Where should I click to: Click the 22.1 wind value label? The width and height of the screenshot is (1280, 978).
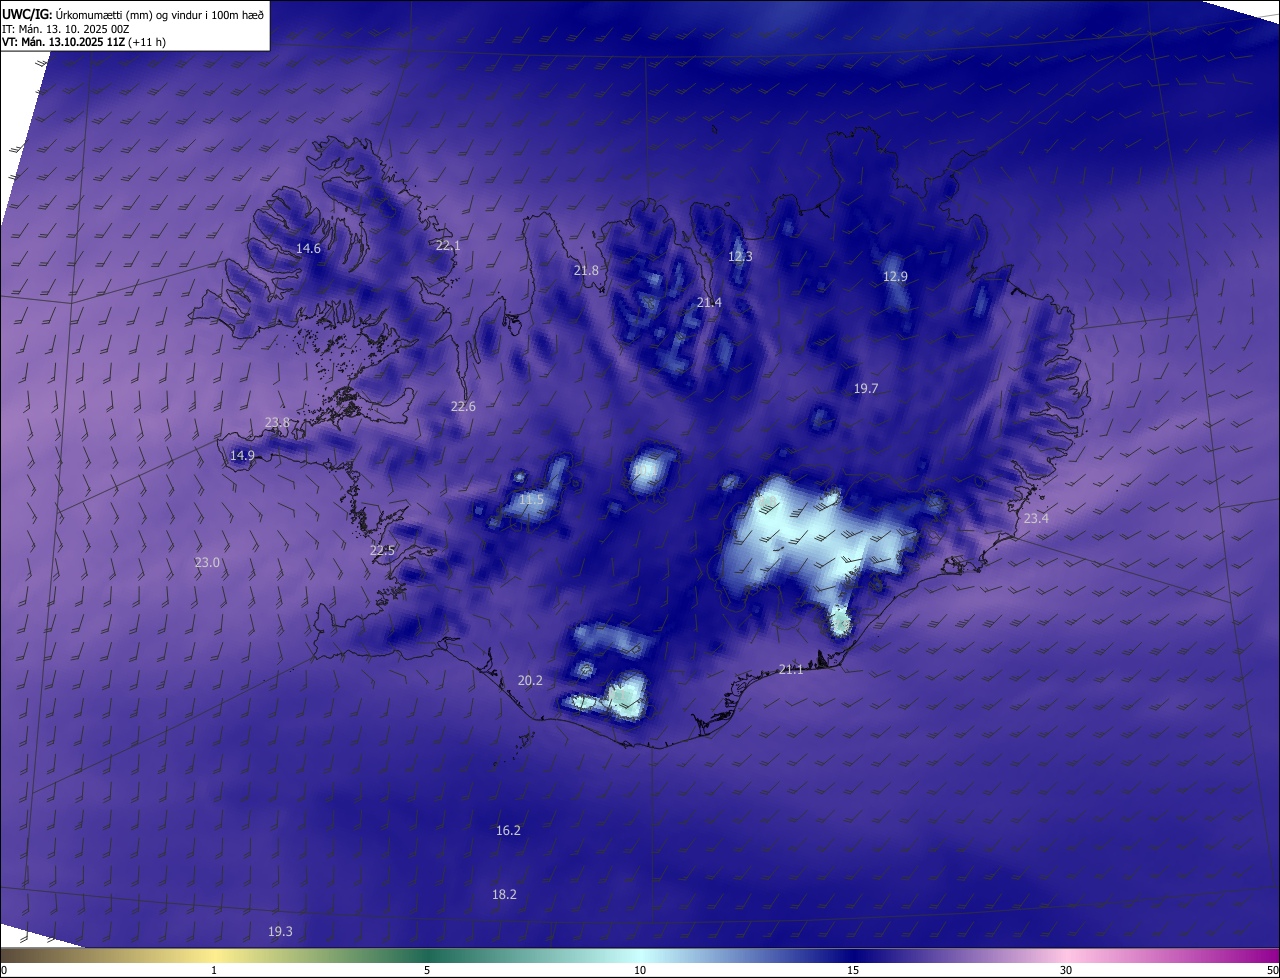point(448,245)
